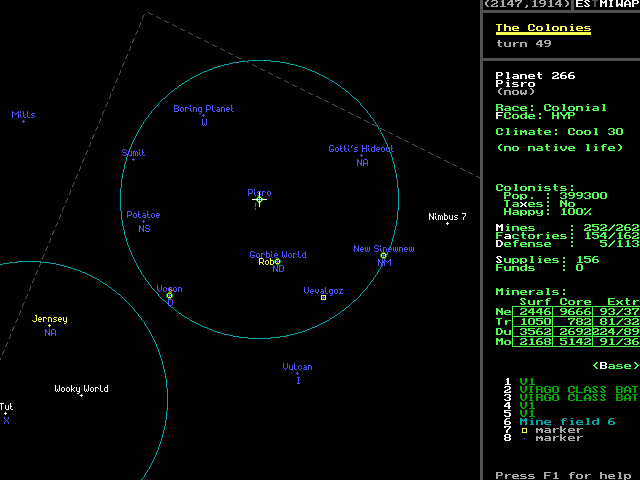Select Gotti's Hideout planet
Viewport: 640px width, 480px height.
point(361,155)
